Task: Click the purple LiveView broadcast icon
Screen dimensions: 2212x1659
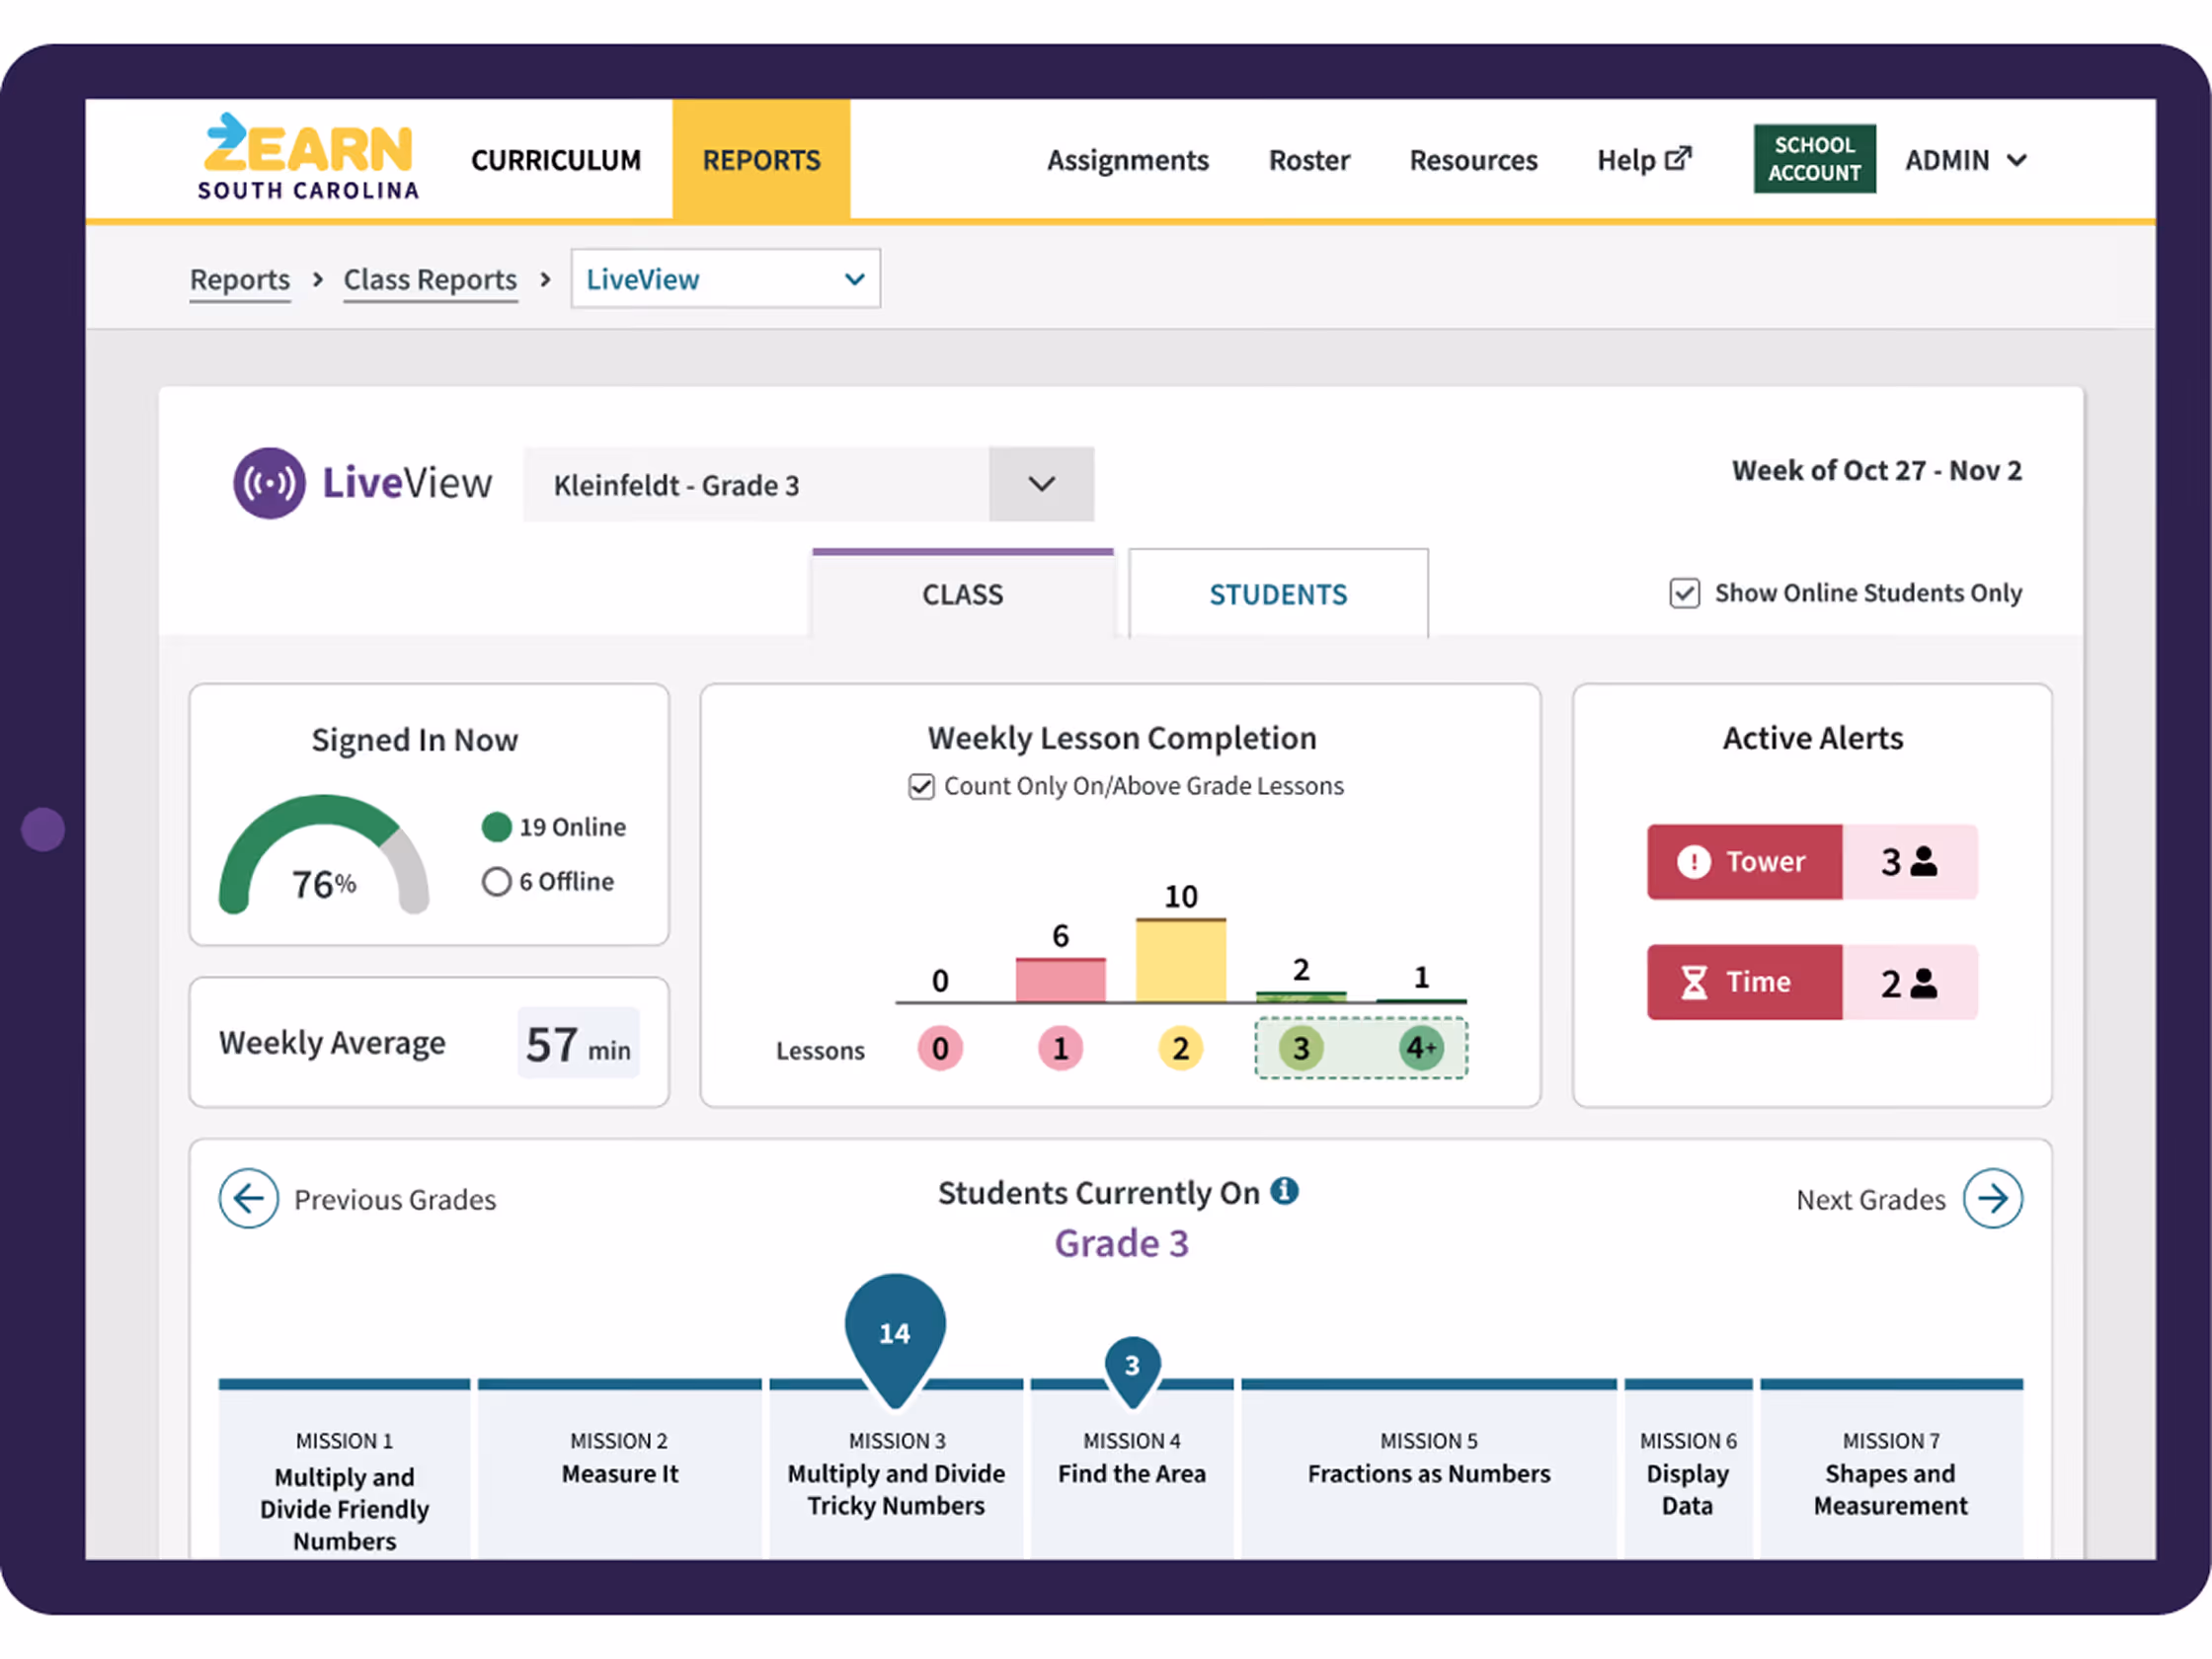Action: 269,483
